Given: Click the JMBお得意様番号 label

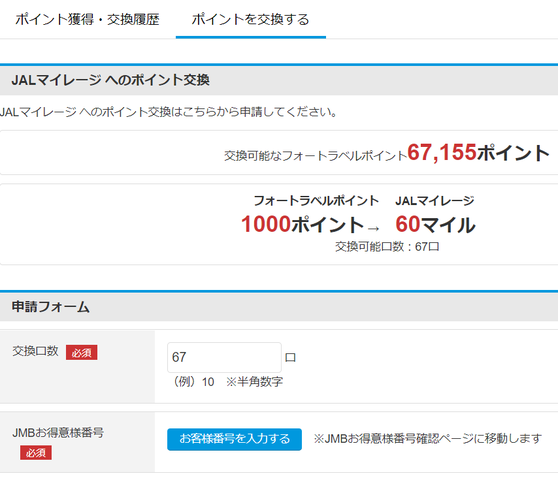Looking at the screenshot, I should 58,433.
